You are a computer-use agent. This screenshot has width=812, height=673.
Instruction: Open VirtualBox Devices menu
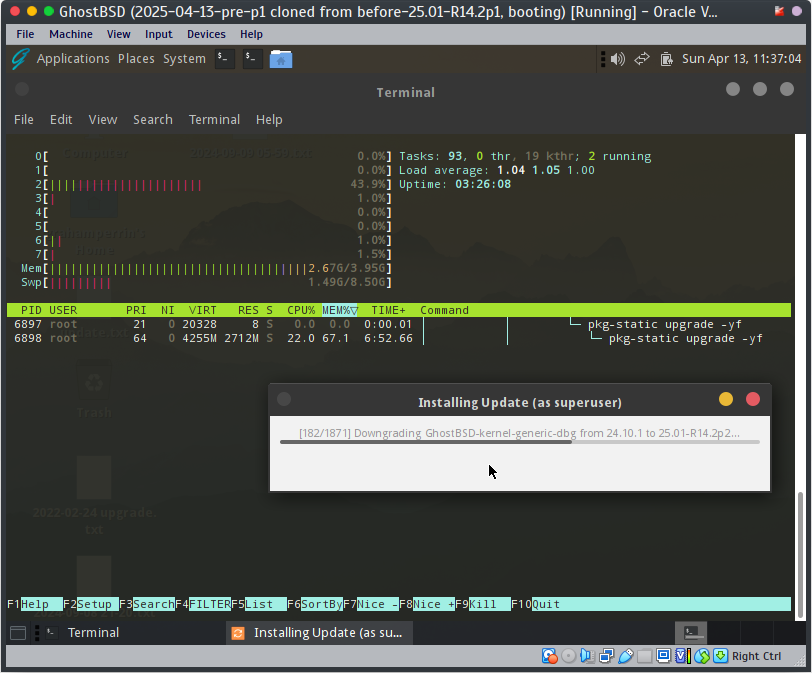206,34
